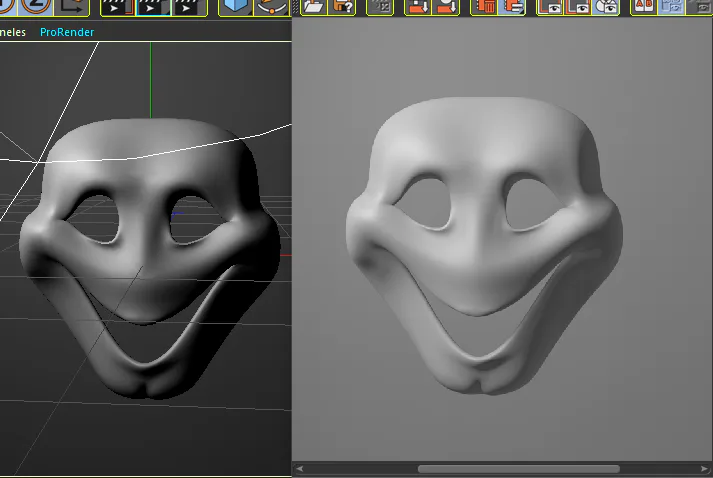713x478 pixels.
Task: Select the spline pen arc icon
Action: (x=271, y=7)
